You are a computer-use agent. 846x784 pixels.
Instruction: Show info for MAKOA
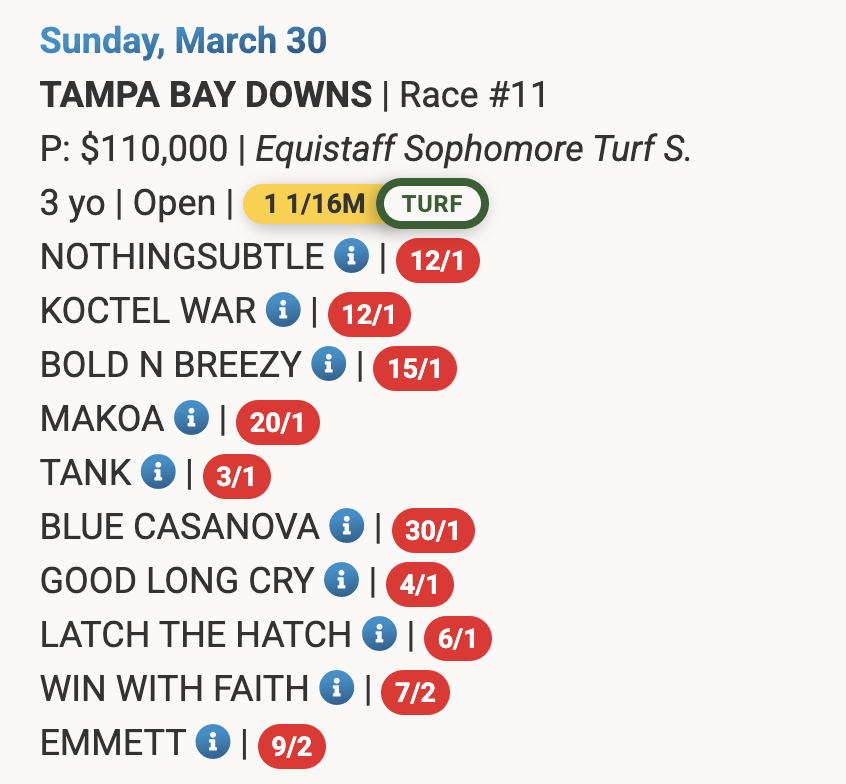190,418
